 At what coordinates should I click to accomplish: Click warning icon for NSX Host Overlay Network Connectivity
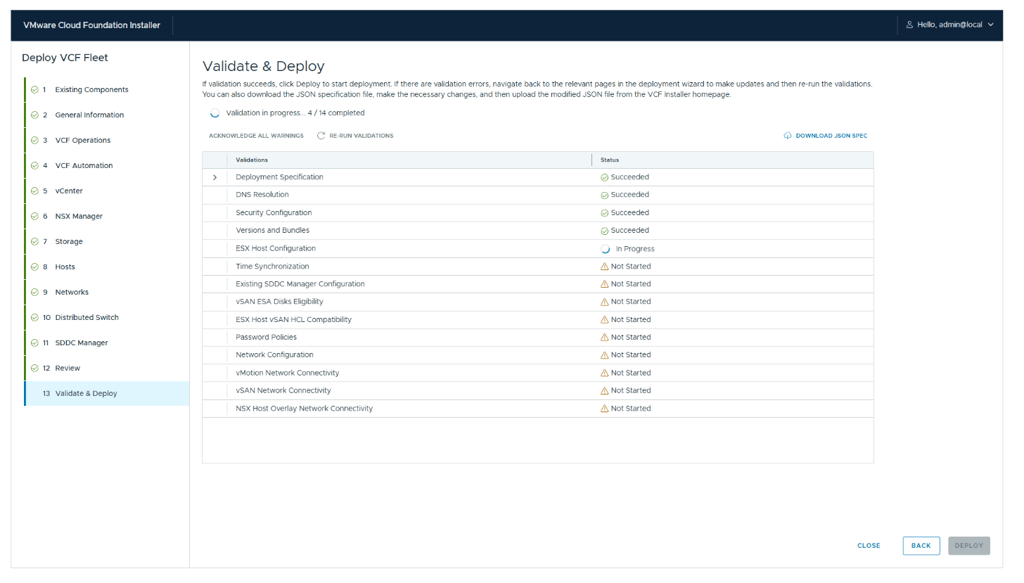coord(604,409)
